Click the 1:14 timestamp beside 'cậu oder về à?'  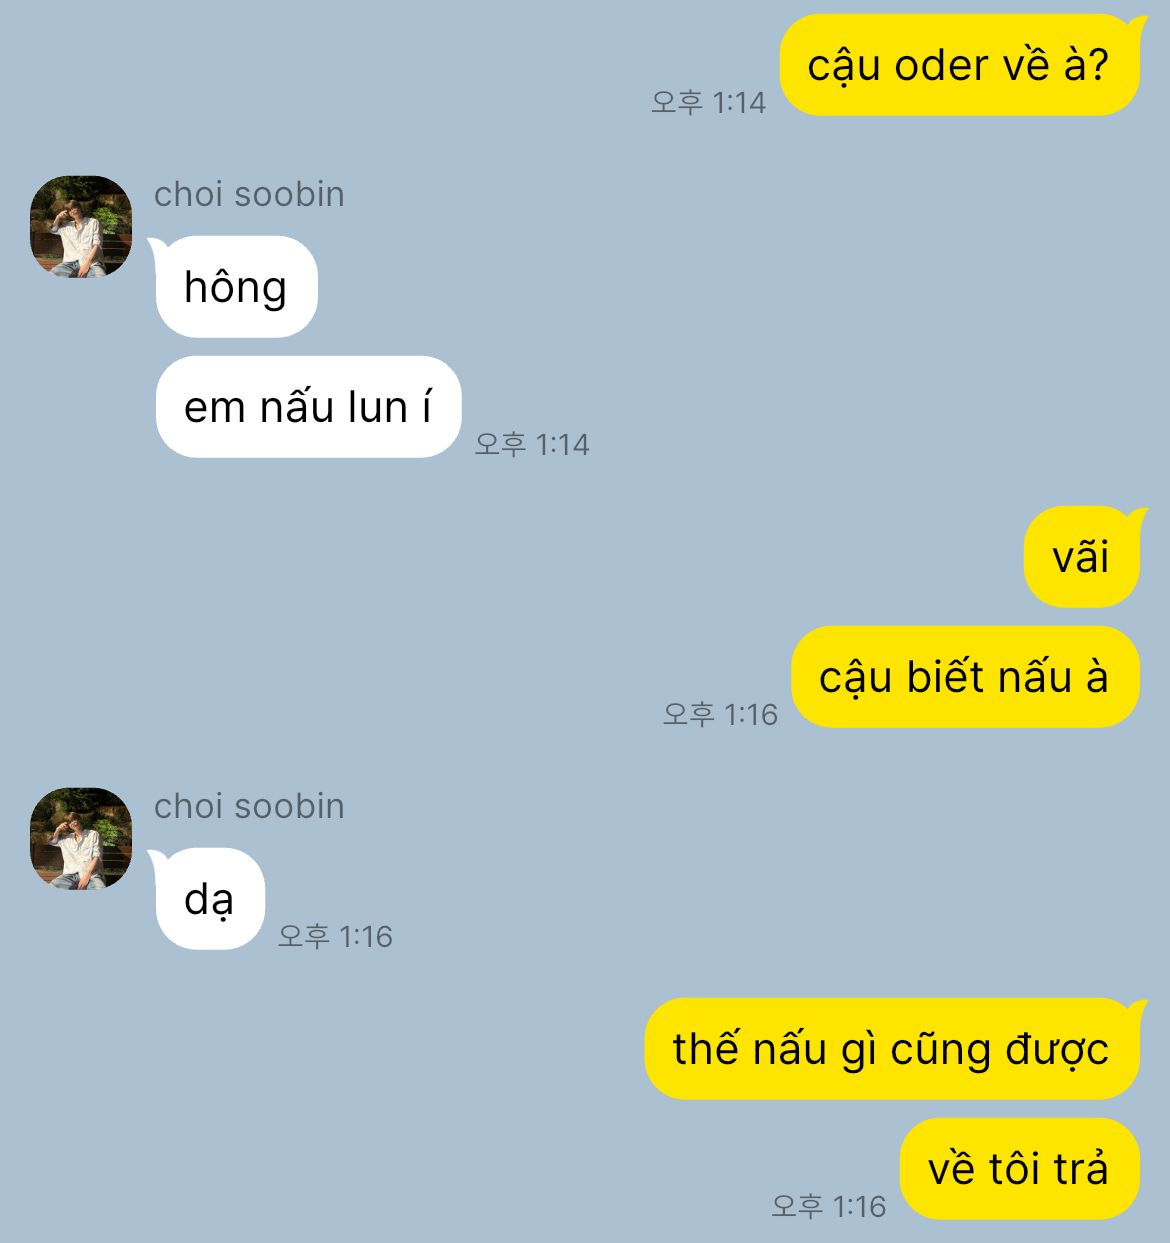(x=708, y=102)
